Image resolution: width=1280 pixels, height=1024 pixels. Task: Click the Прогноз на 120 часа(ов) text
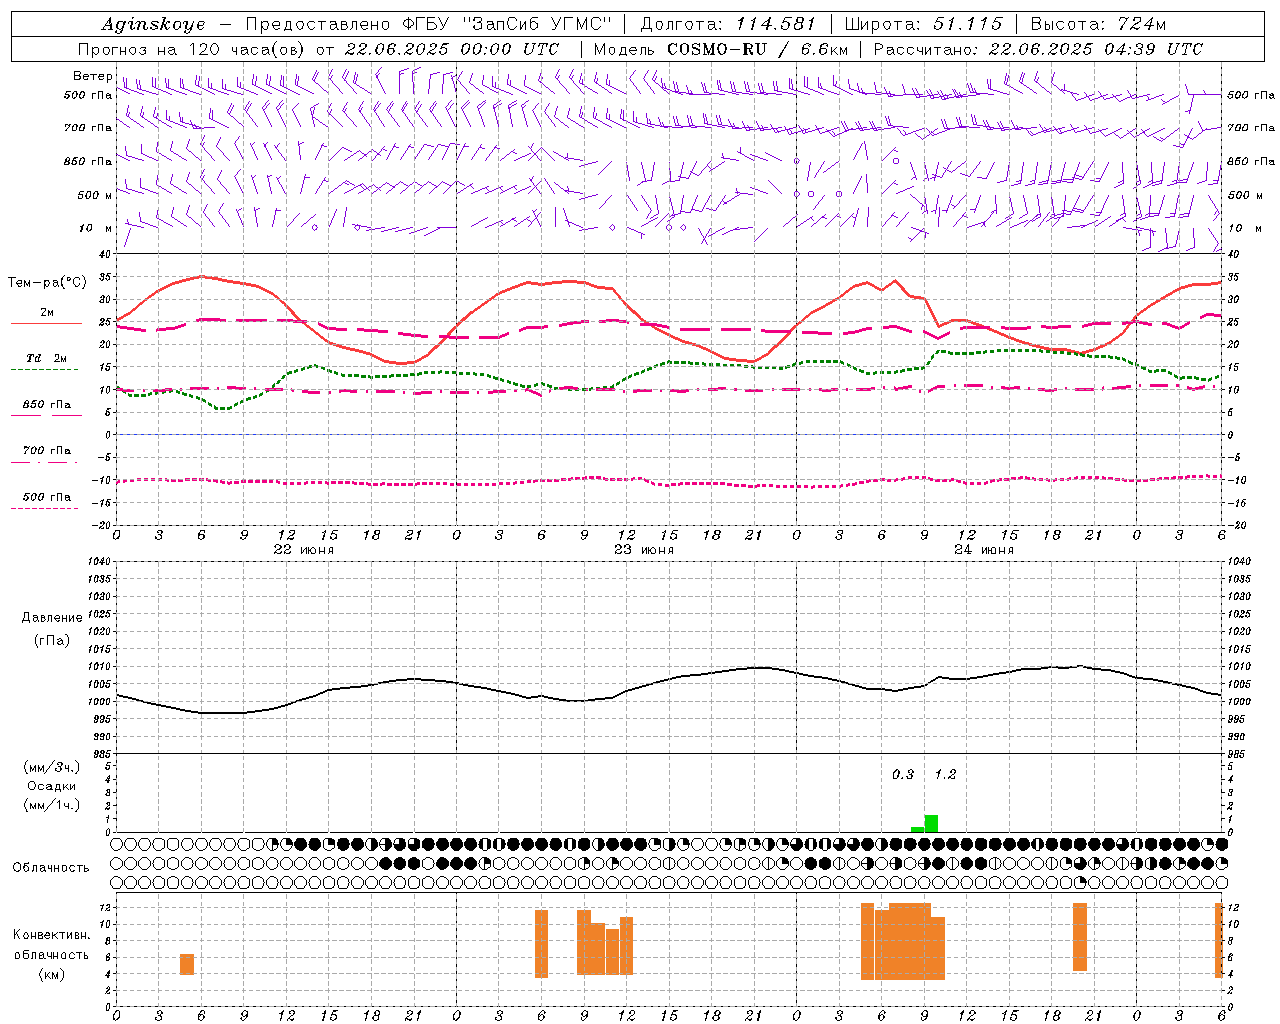coord(193,49)
